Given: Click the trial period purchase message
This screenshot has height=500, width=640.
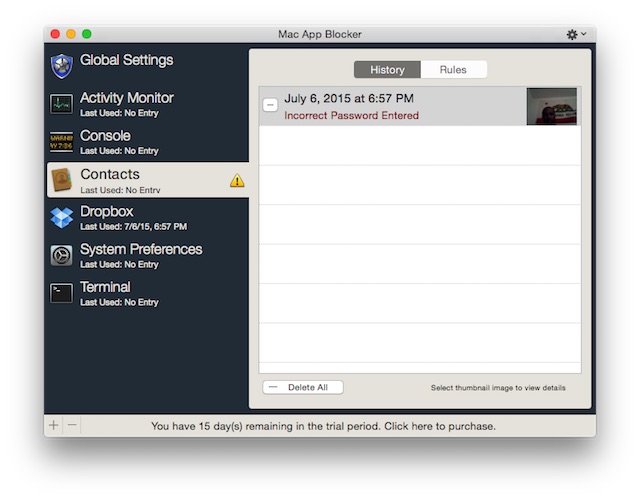Looking at the screenshot, I should tap(322, 426).
